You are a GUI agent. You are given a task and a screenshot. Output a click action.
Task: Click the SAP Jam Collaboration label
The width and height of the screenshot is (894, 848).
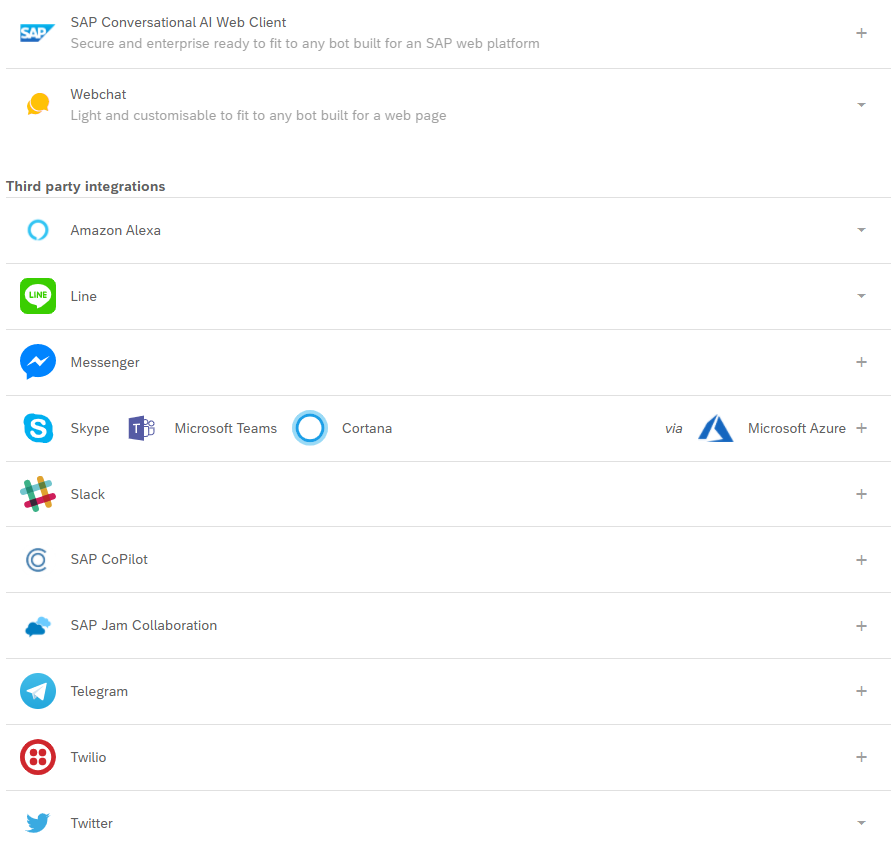pos(144,626)
